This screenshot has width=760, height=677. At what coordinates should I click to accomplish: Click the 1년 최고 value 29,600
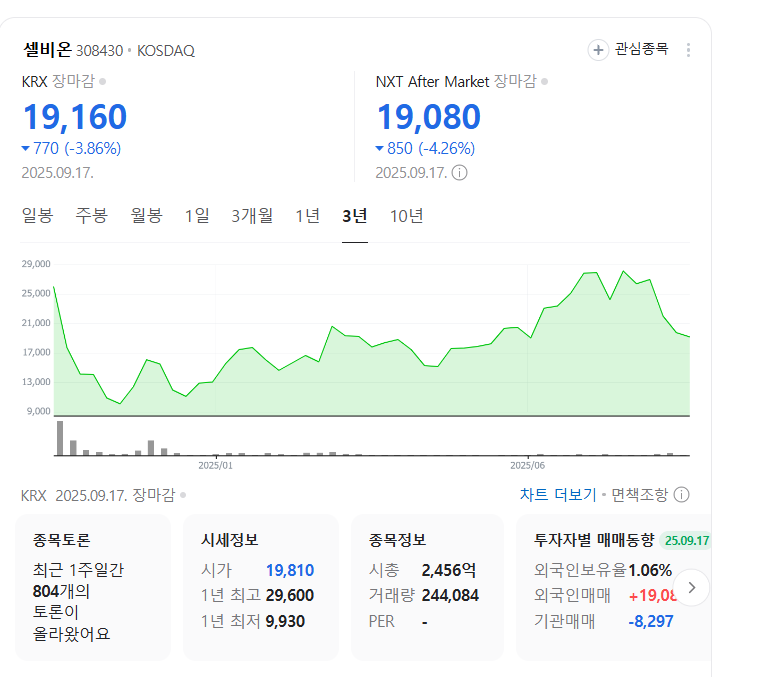click(290, 595)
